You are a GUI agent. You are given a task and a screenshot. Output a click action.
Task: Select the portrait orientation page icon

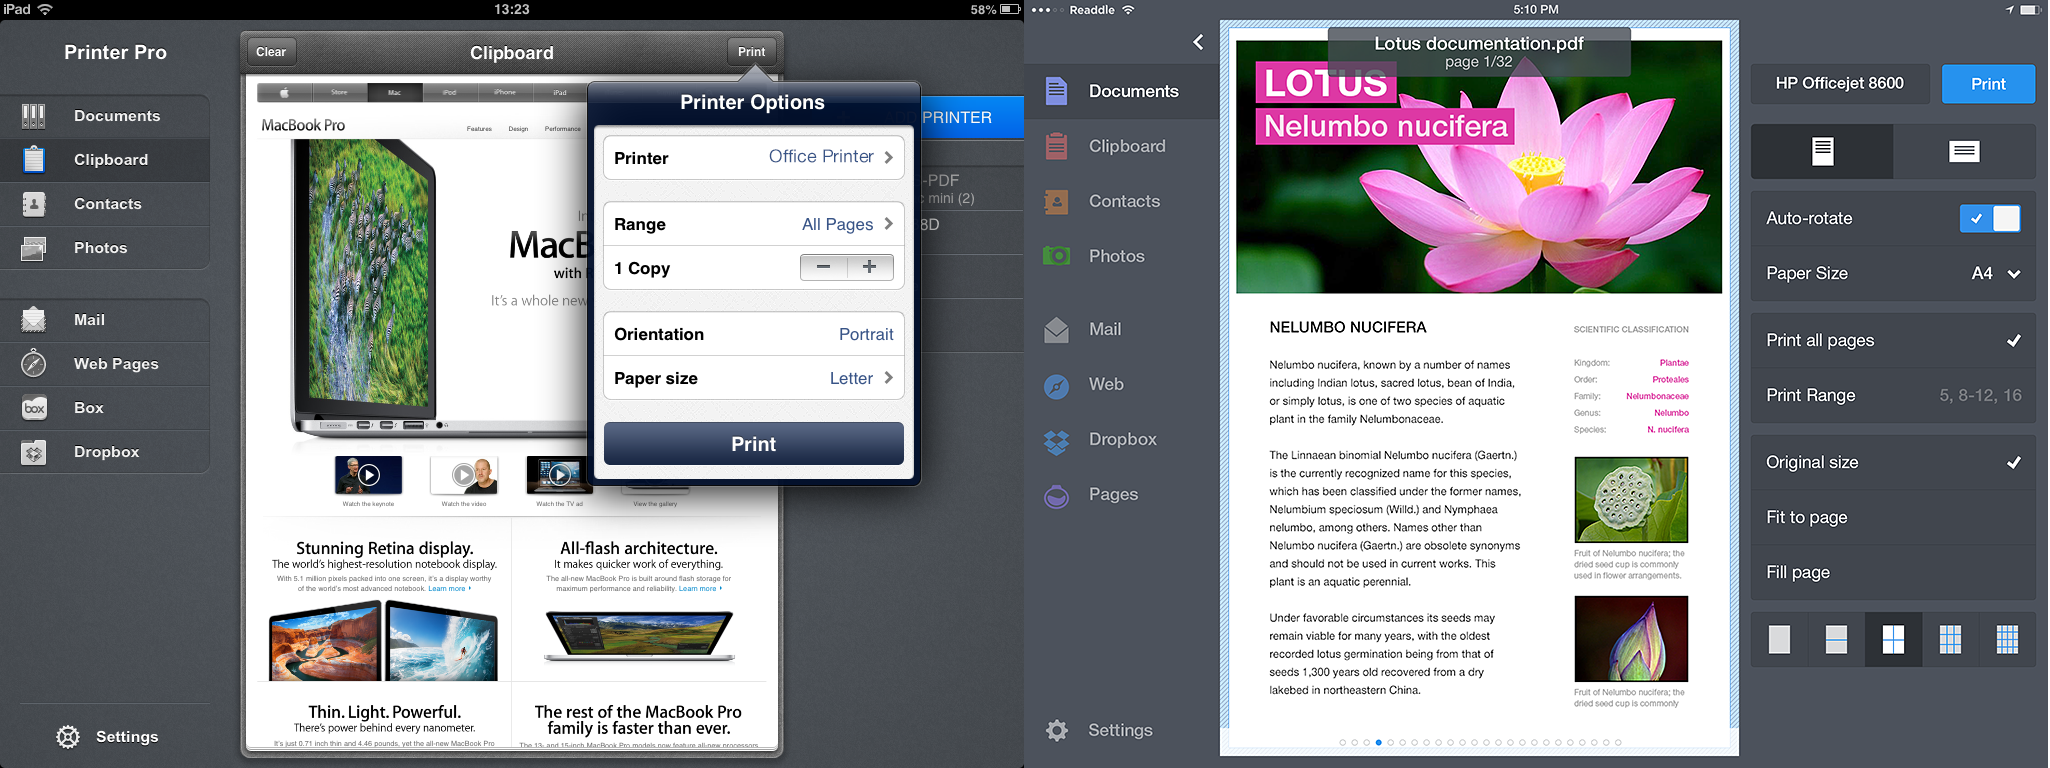(1822, 151)
